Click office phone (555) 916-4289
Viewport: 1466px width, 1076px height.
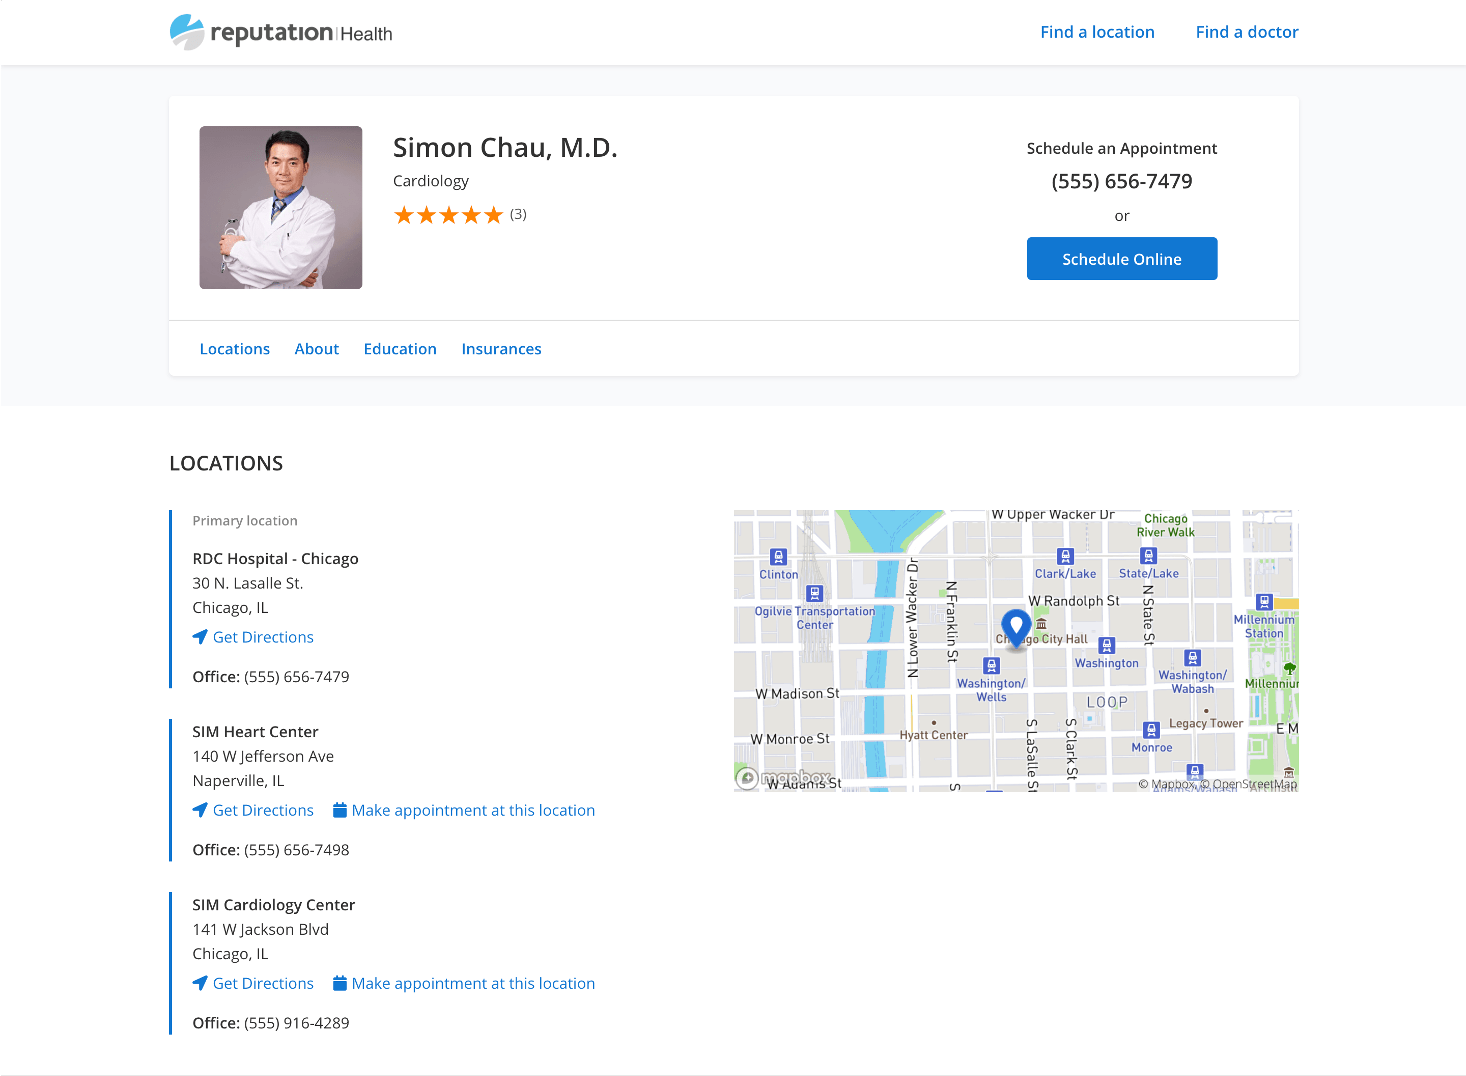(x=297, y=1023)
